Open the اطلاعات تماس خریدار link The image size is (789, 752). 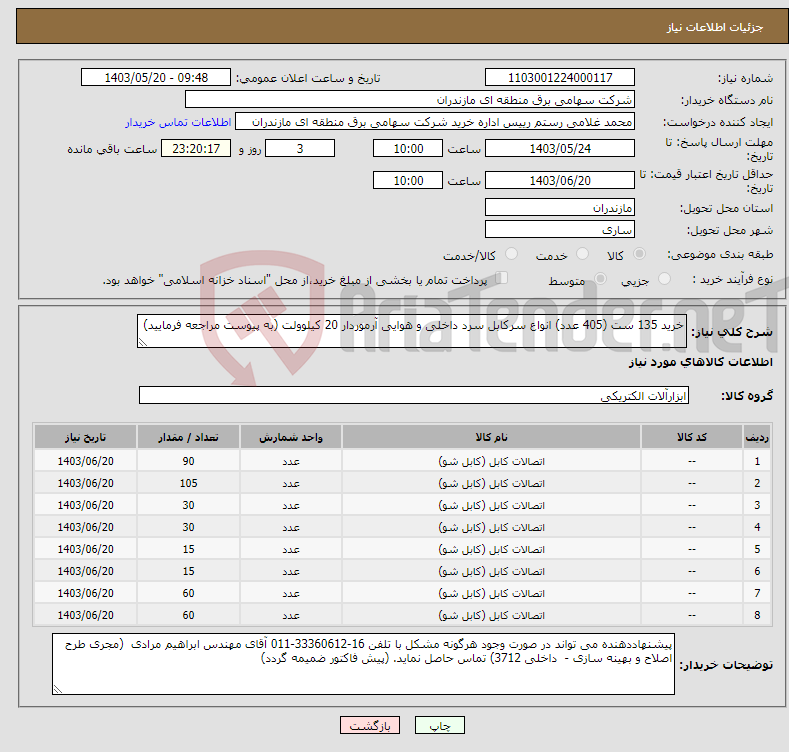pyautogui.click(x=178, y=122)
